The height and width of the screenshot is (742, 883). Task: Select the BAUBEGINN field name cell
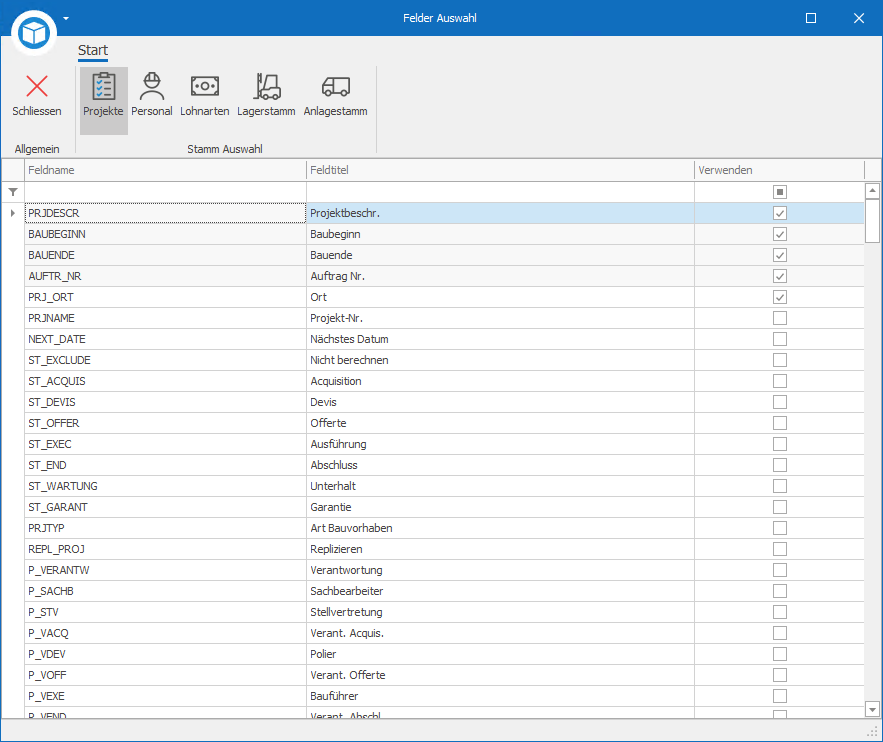click(165, 234)
